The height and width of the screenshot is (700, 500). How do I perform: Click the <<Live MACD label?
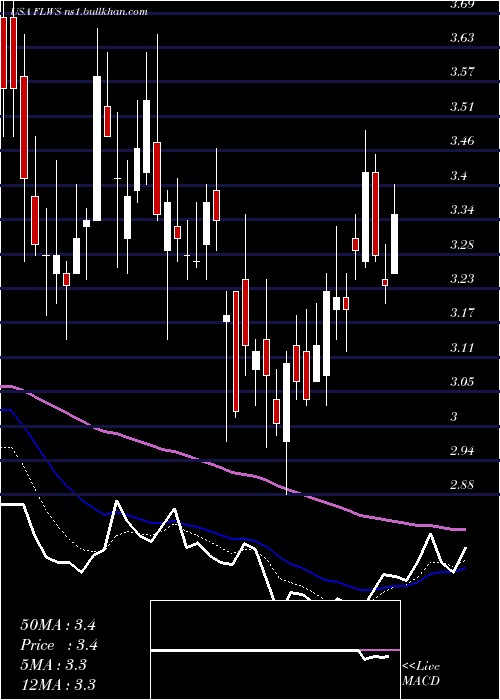pos(421,674)
